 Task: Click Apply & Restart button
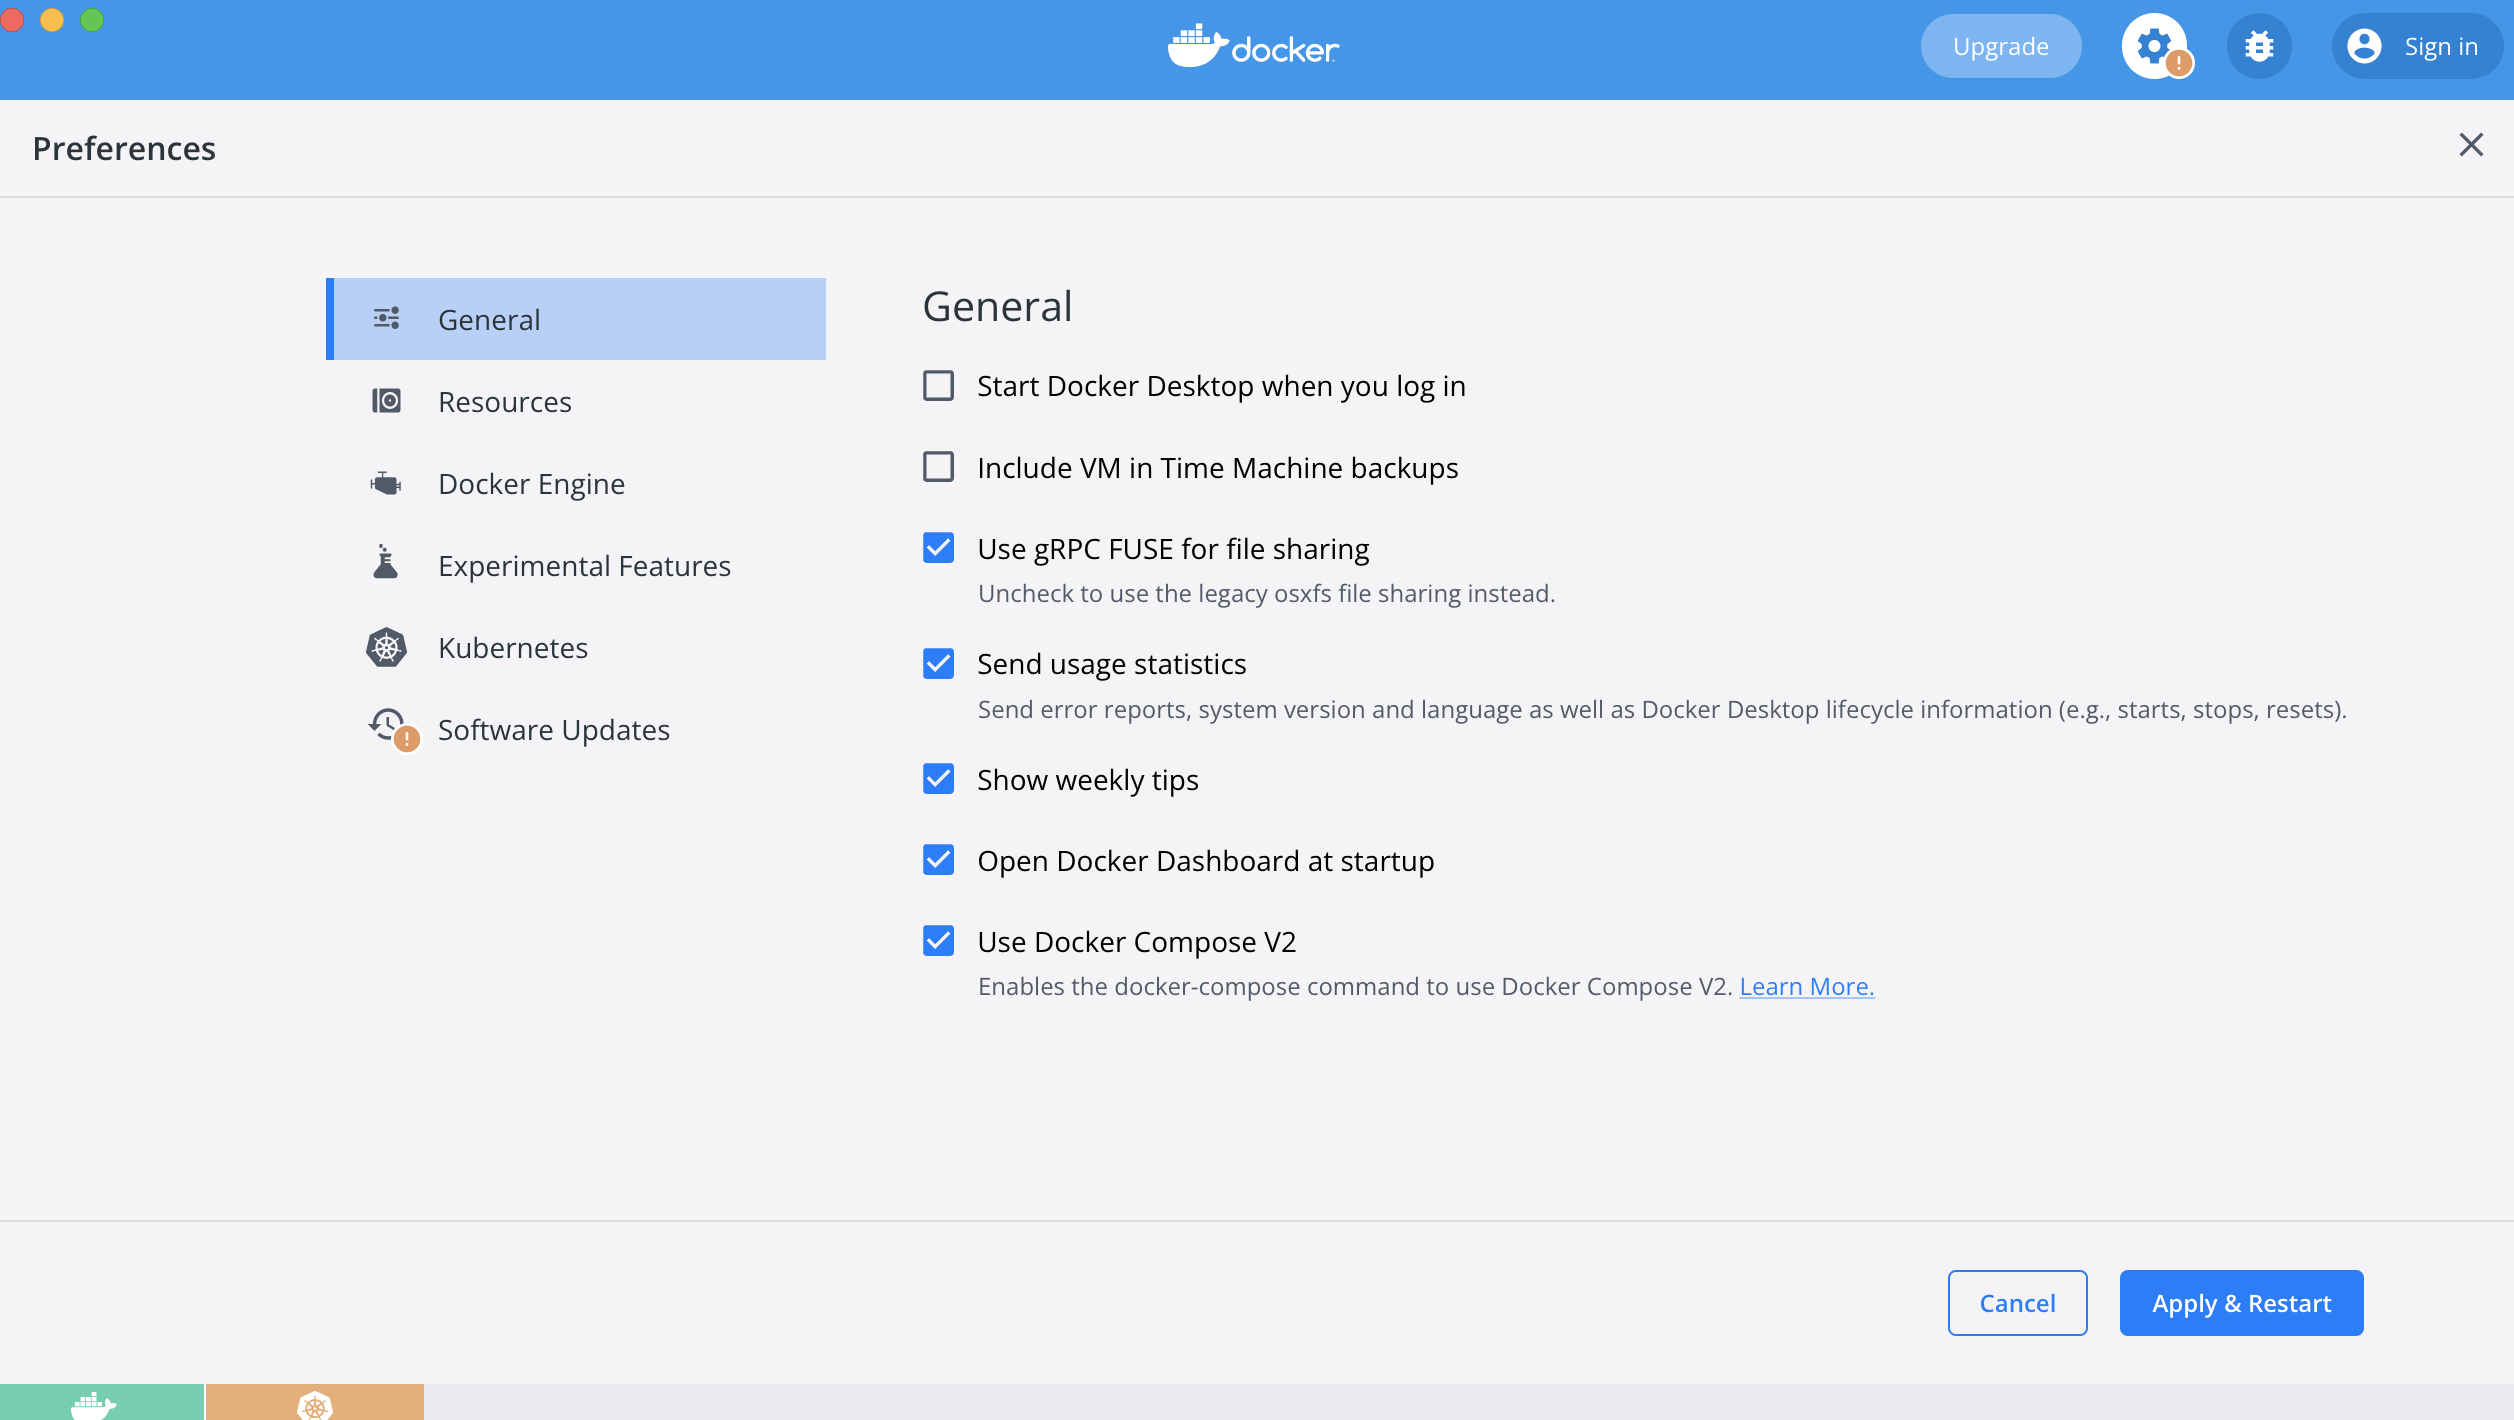pyautogui.click(x=2241, y=1303)
